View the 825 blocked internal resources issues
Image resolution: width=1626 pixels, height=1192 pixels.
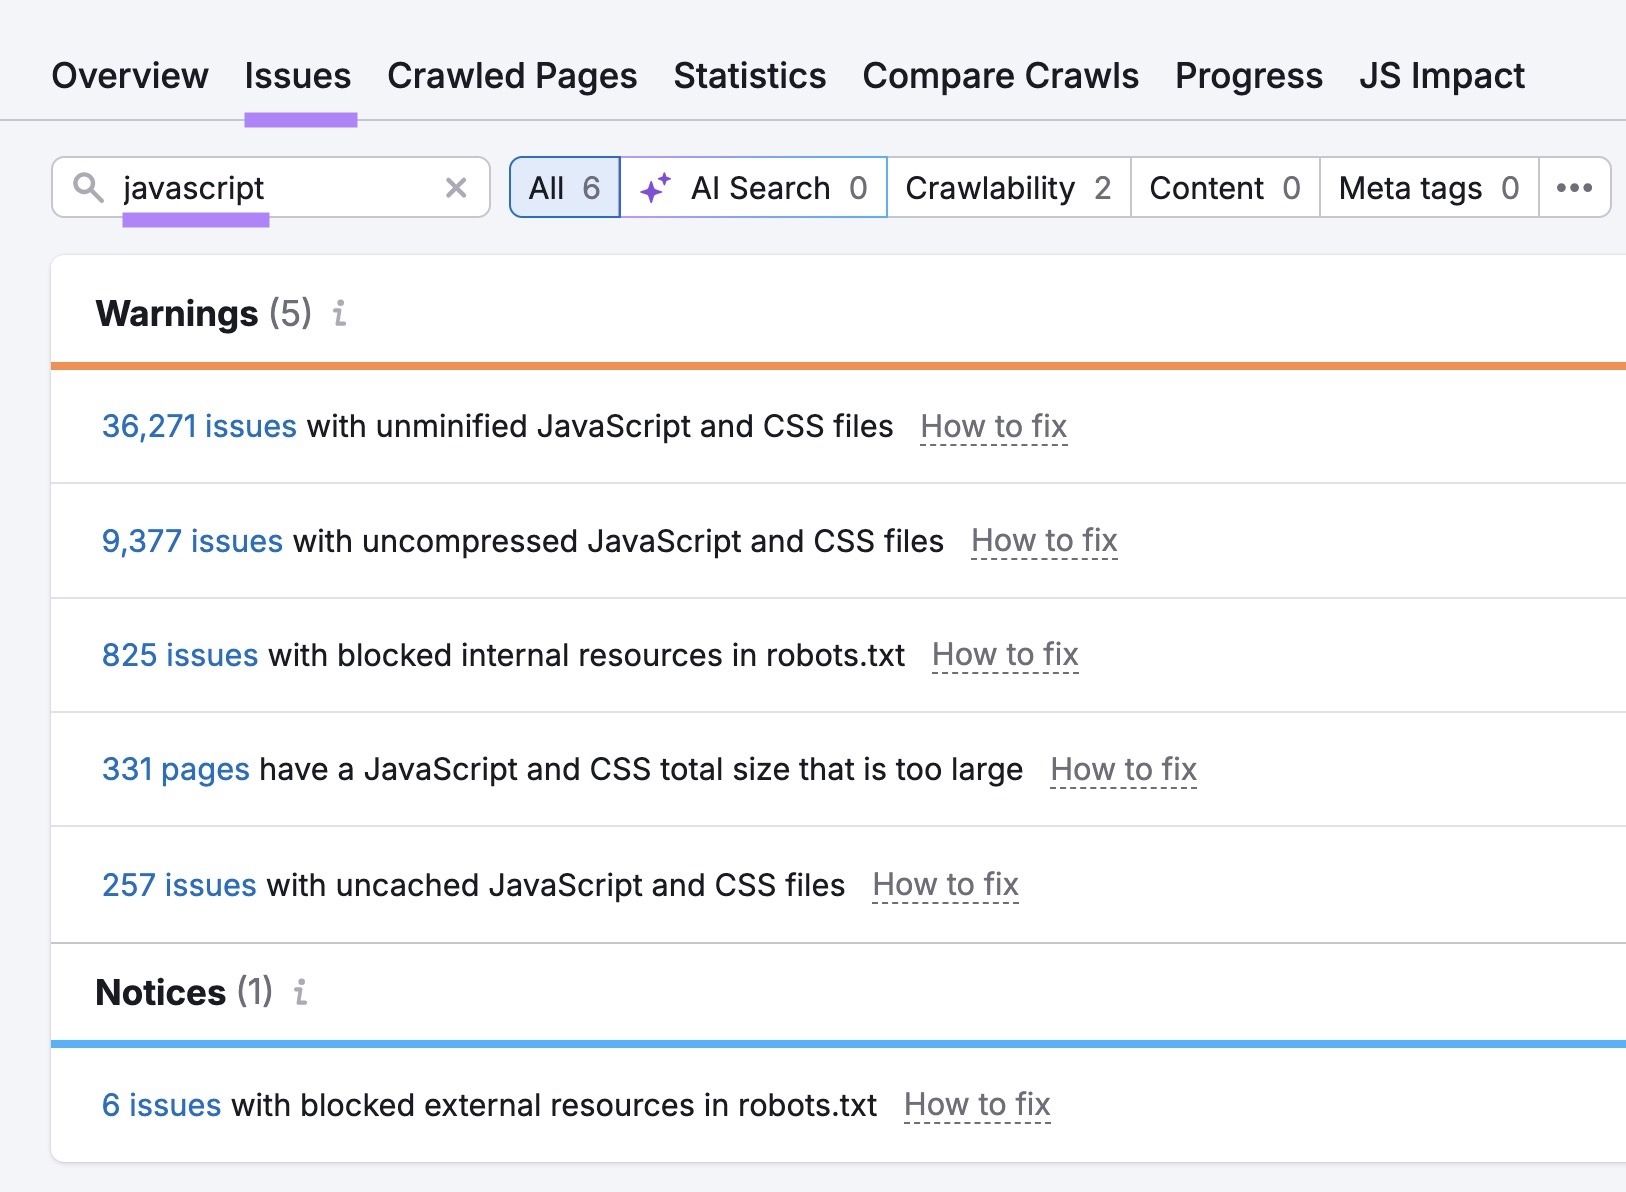point(180,655)
